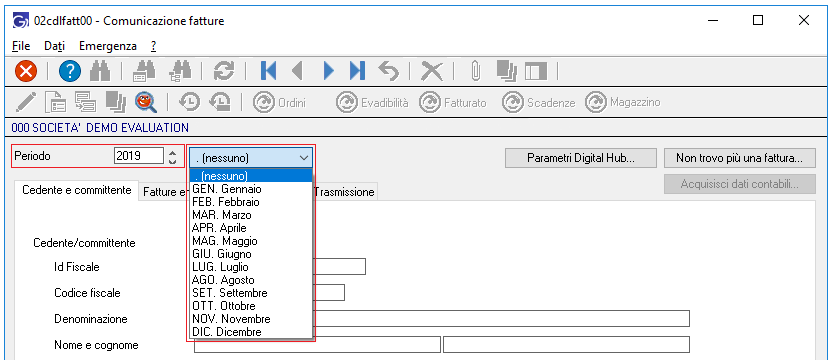
Task: Click the Scadenze toolbar button
Action: [539, 102]
